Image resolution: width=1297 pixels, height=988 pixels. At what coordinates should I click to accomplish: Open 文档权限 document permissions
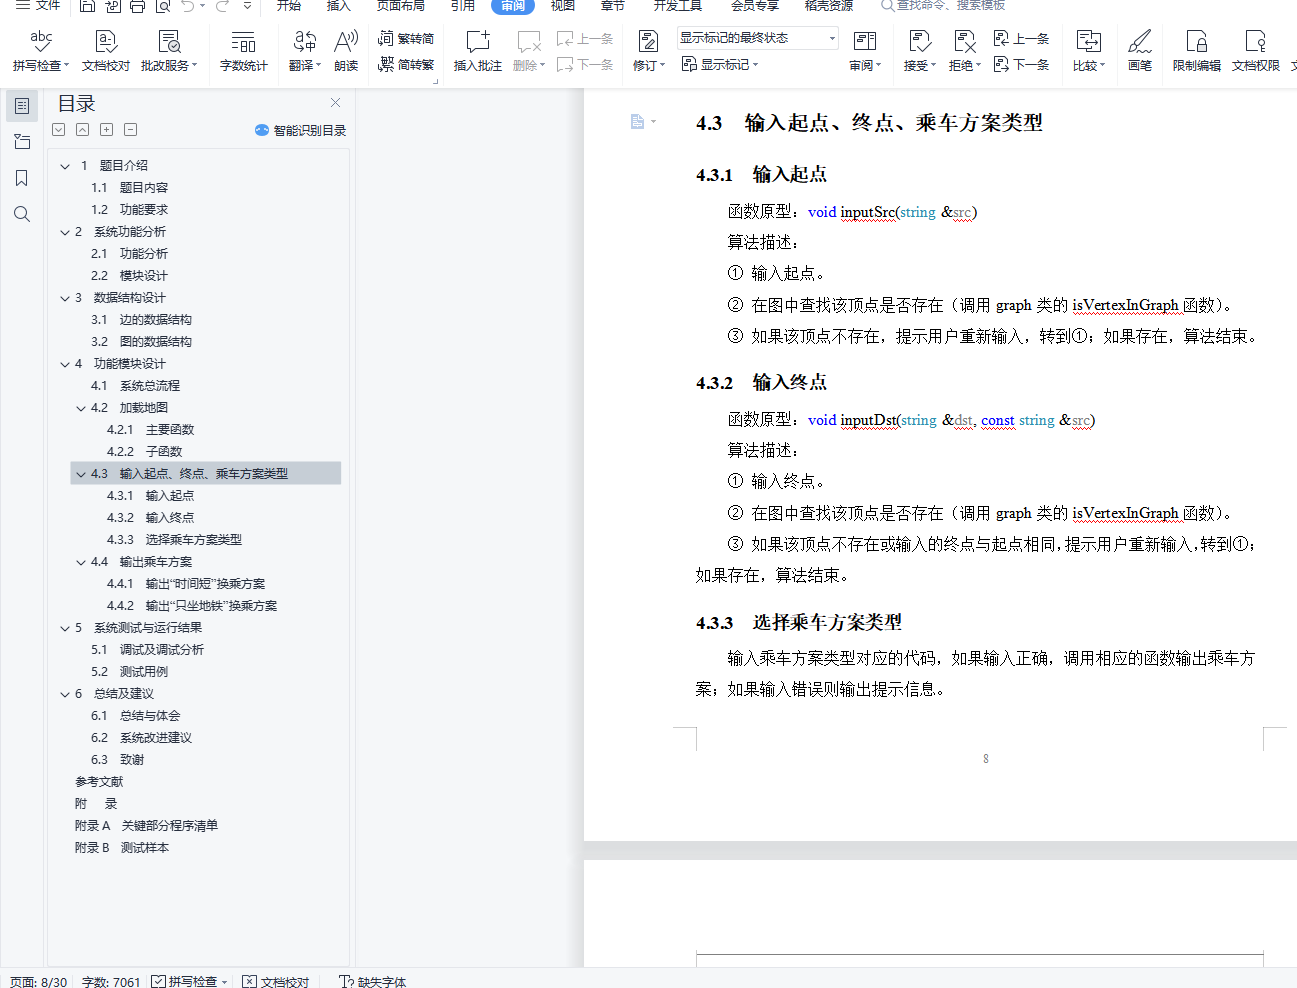(1256, 51)
